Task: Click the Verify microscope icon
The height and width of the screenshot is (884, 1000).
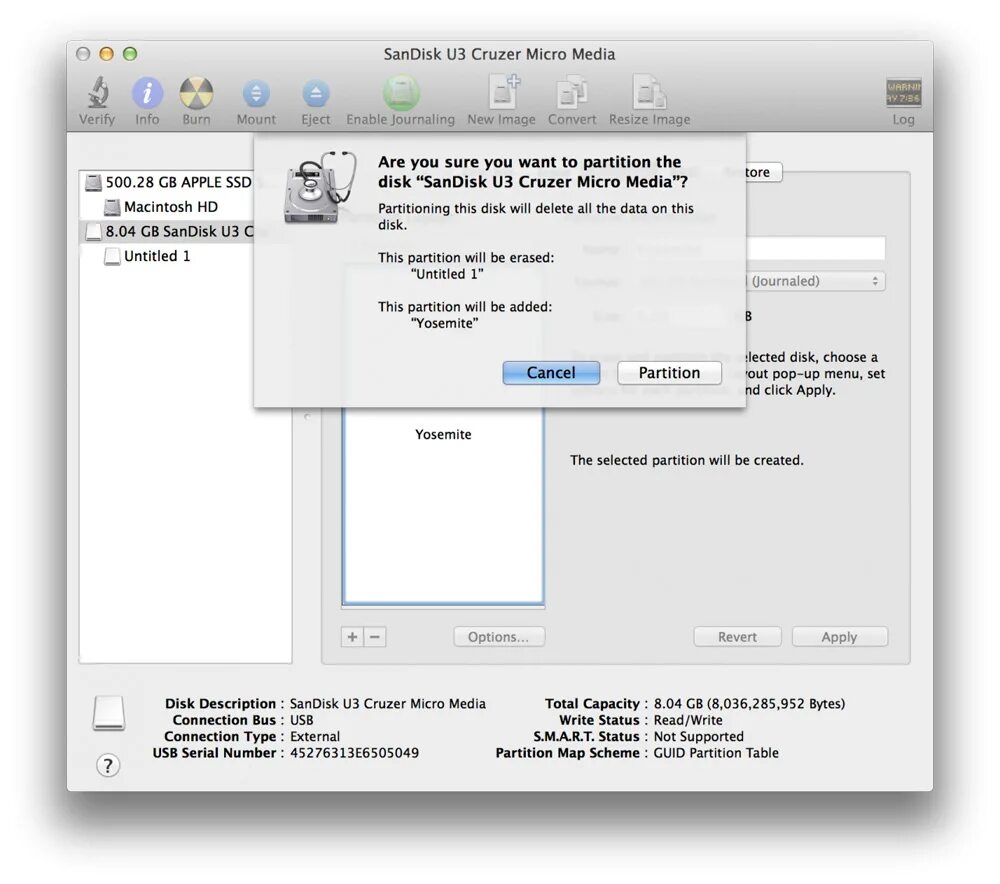Action: [98, 93]
